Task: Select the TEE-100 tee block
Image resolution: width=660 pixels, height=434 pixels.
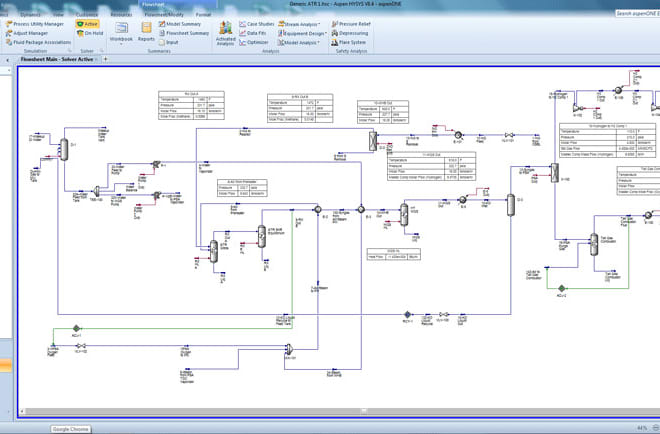Action: tap(96, 192)
